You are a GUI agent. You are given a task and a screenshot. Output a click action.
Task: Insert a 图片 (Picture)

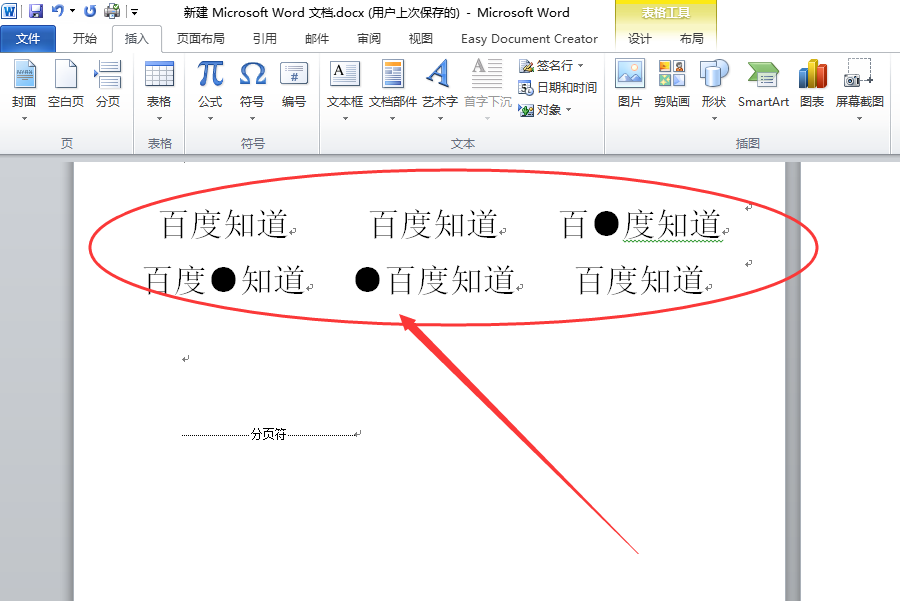[630, 83]
